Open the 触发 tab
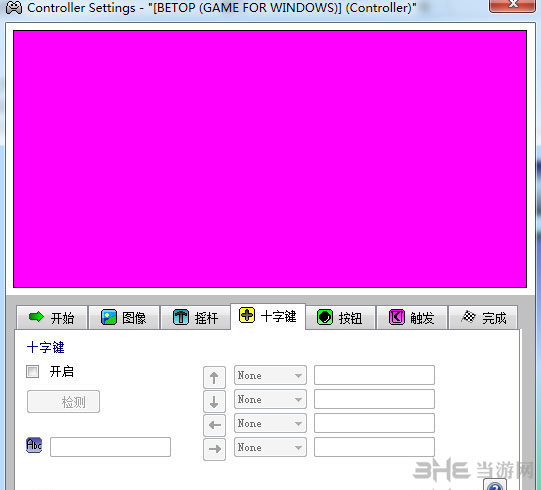The height and width of the screenshot is (490, 541). click(x=412, y=317)
